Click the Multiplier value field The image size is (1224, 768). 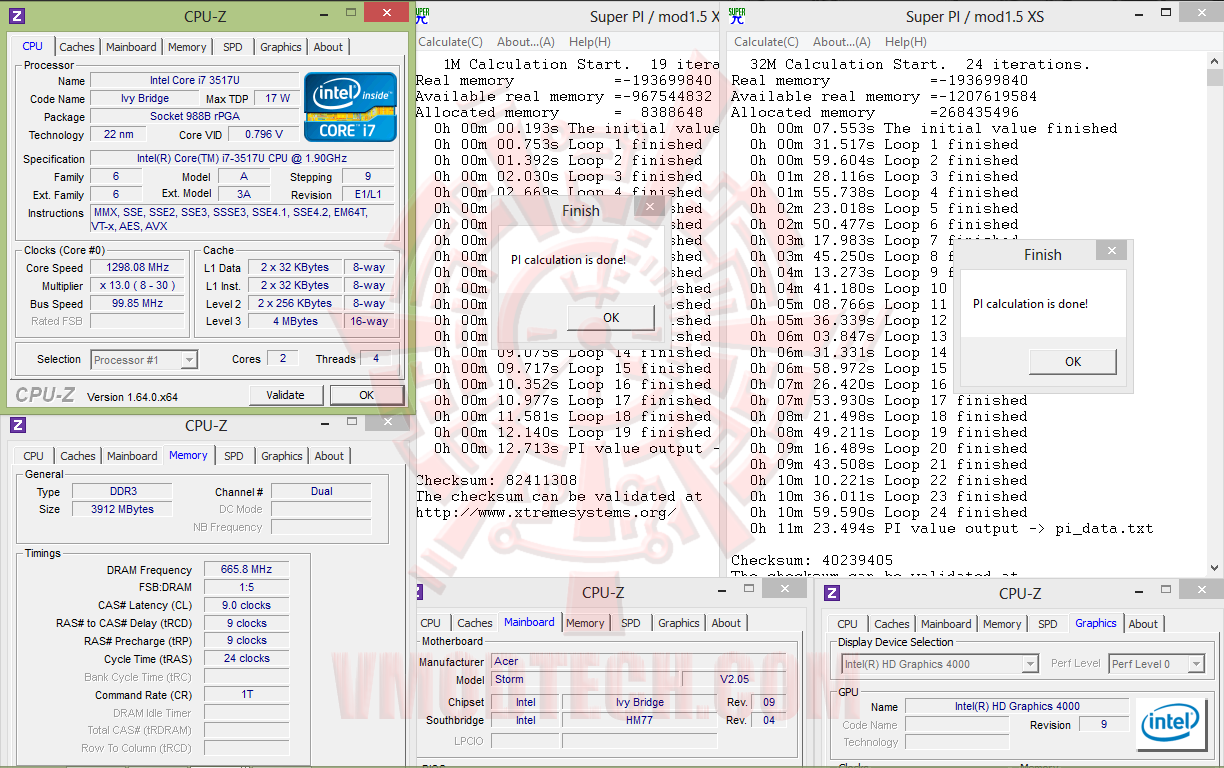point(138,285)
